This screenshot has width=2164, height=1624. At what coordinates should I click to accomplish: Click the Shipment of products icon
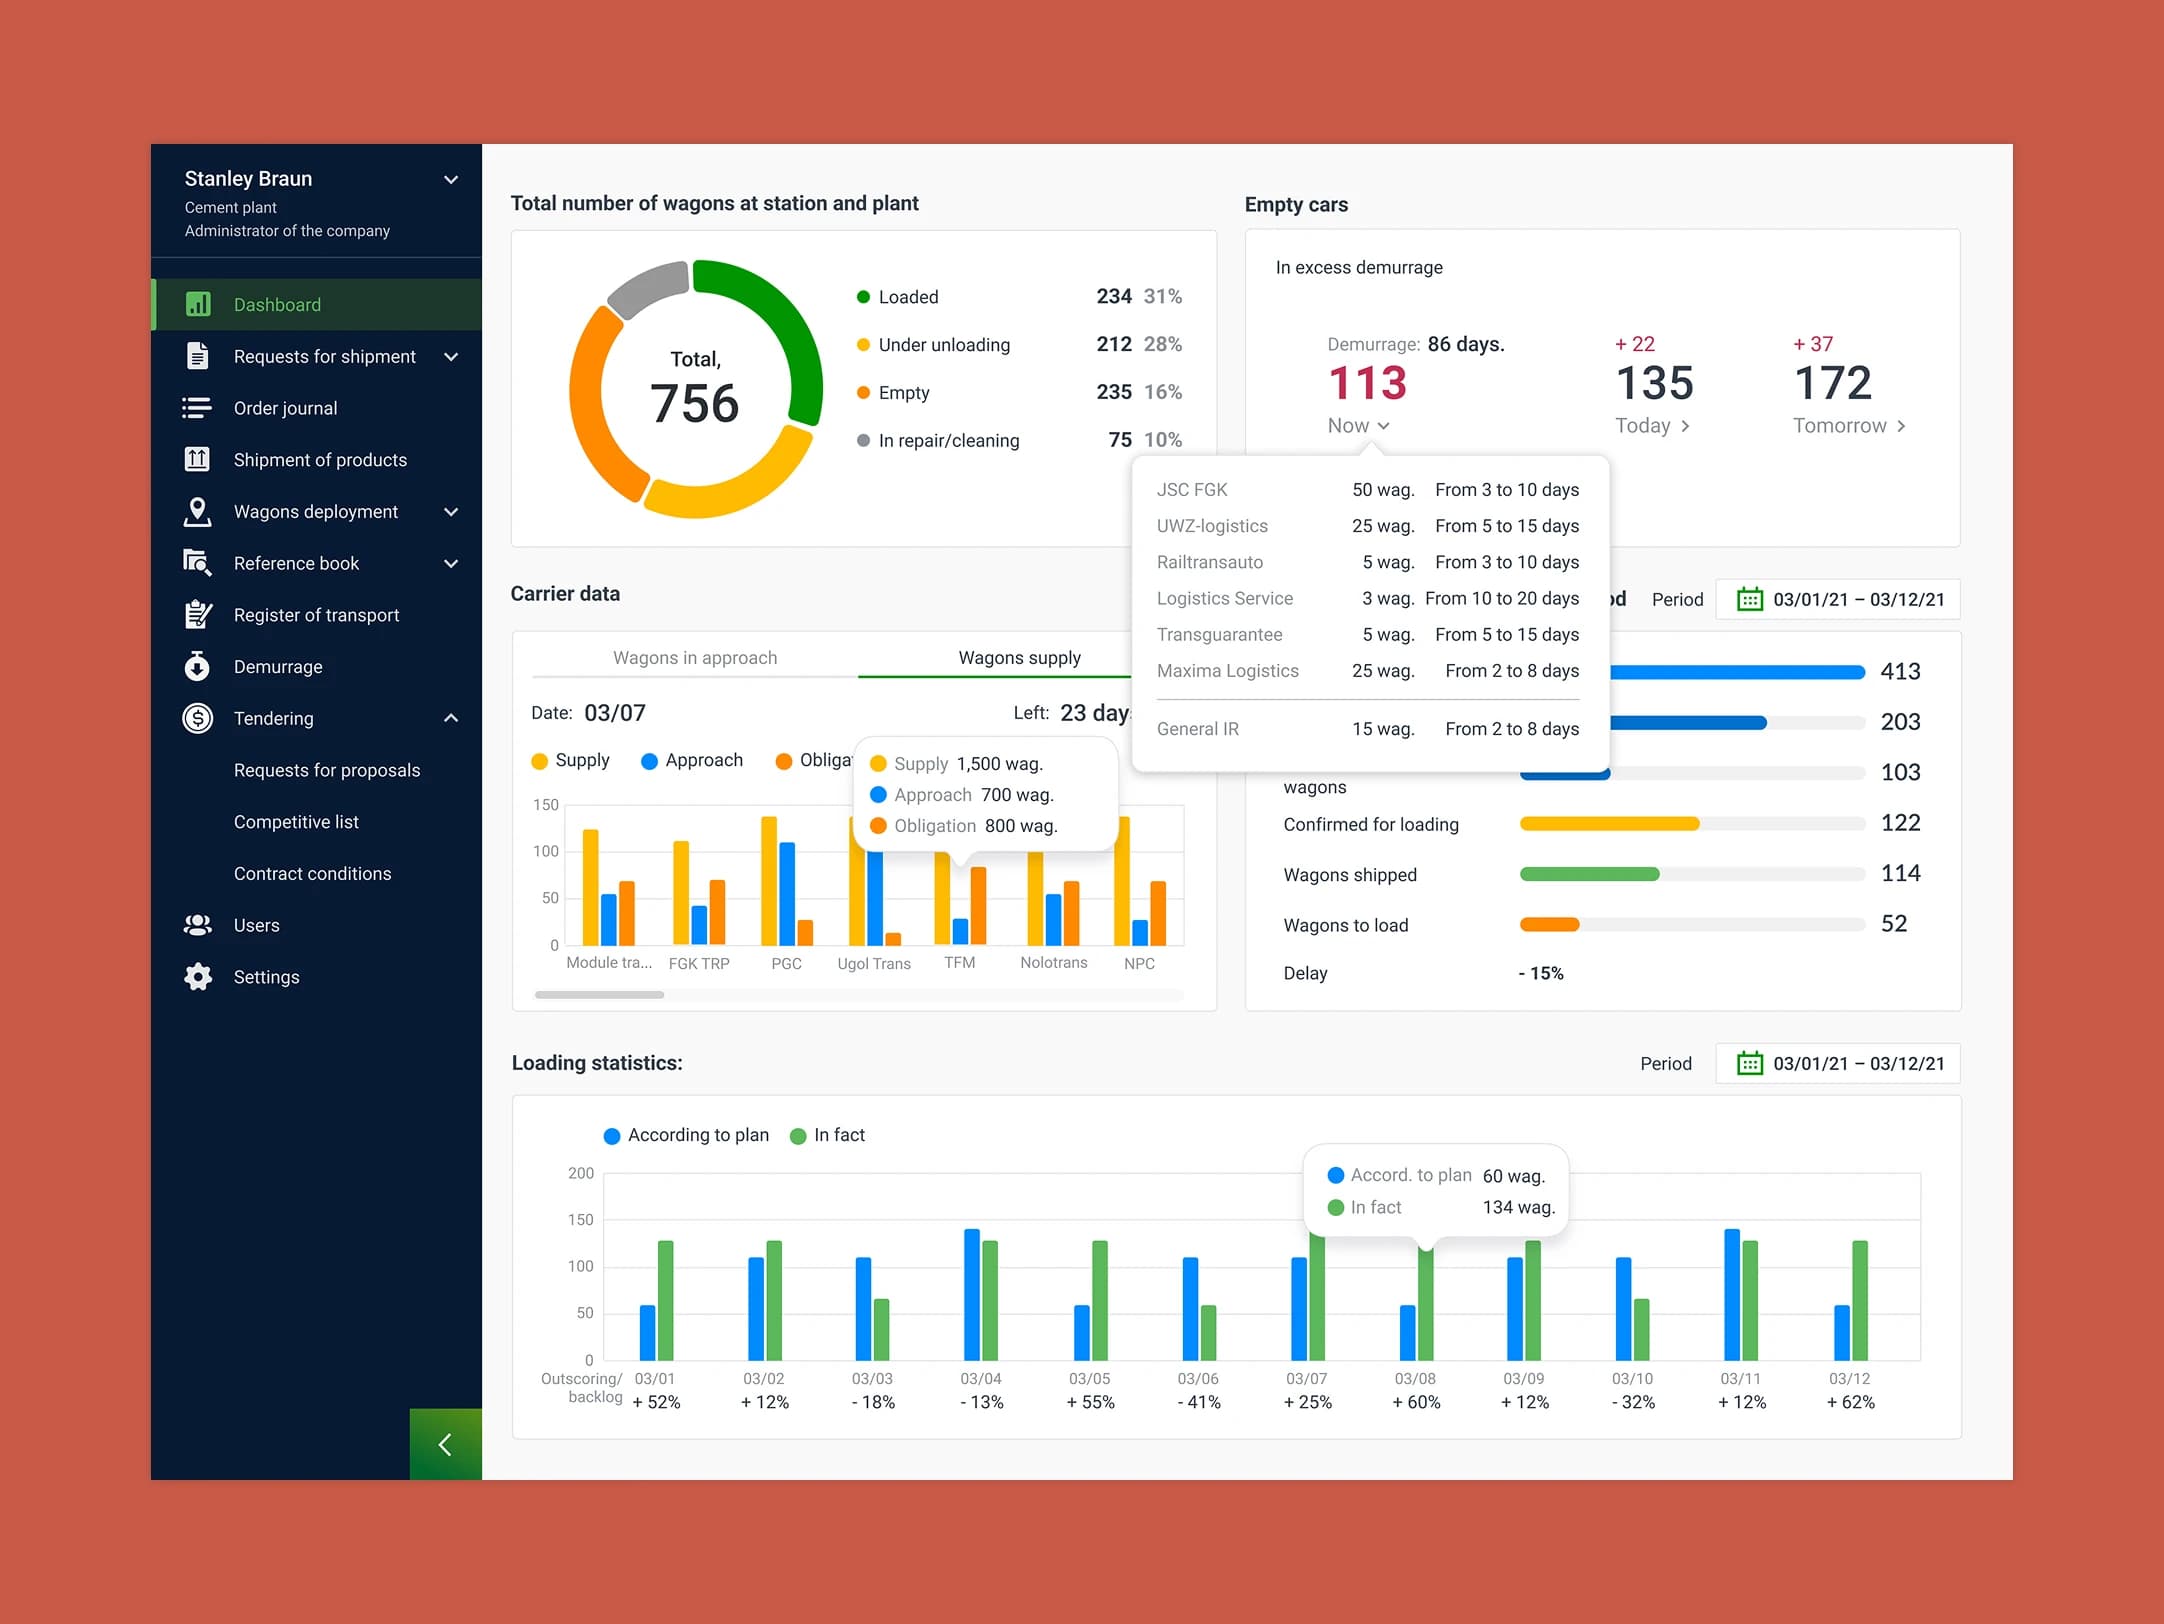pos(197,459)
